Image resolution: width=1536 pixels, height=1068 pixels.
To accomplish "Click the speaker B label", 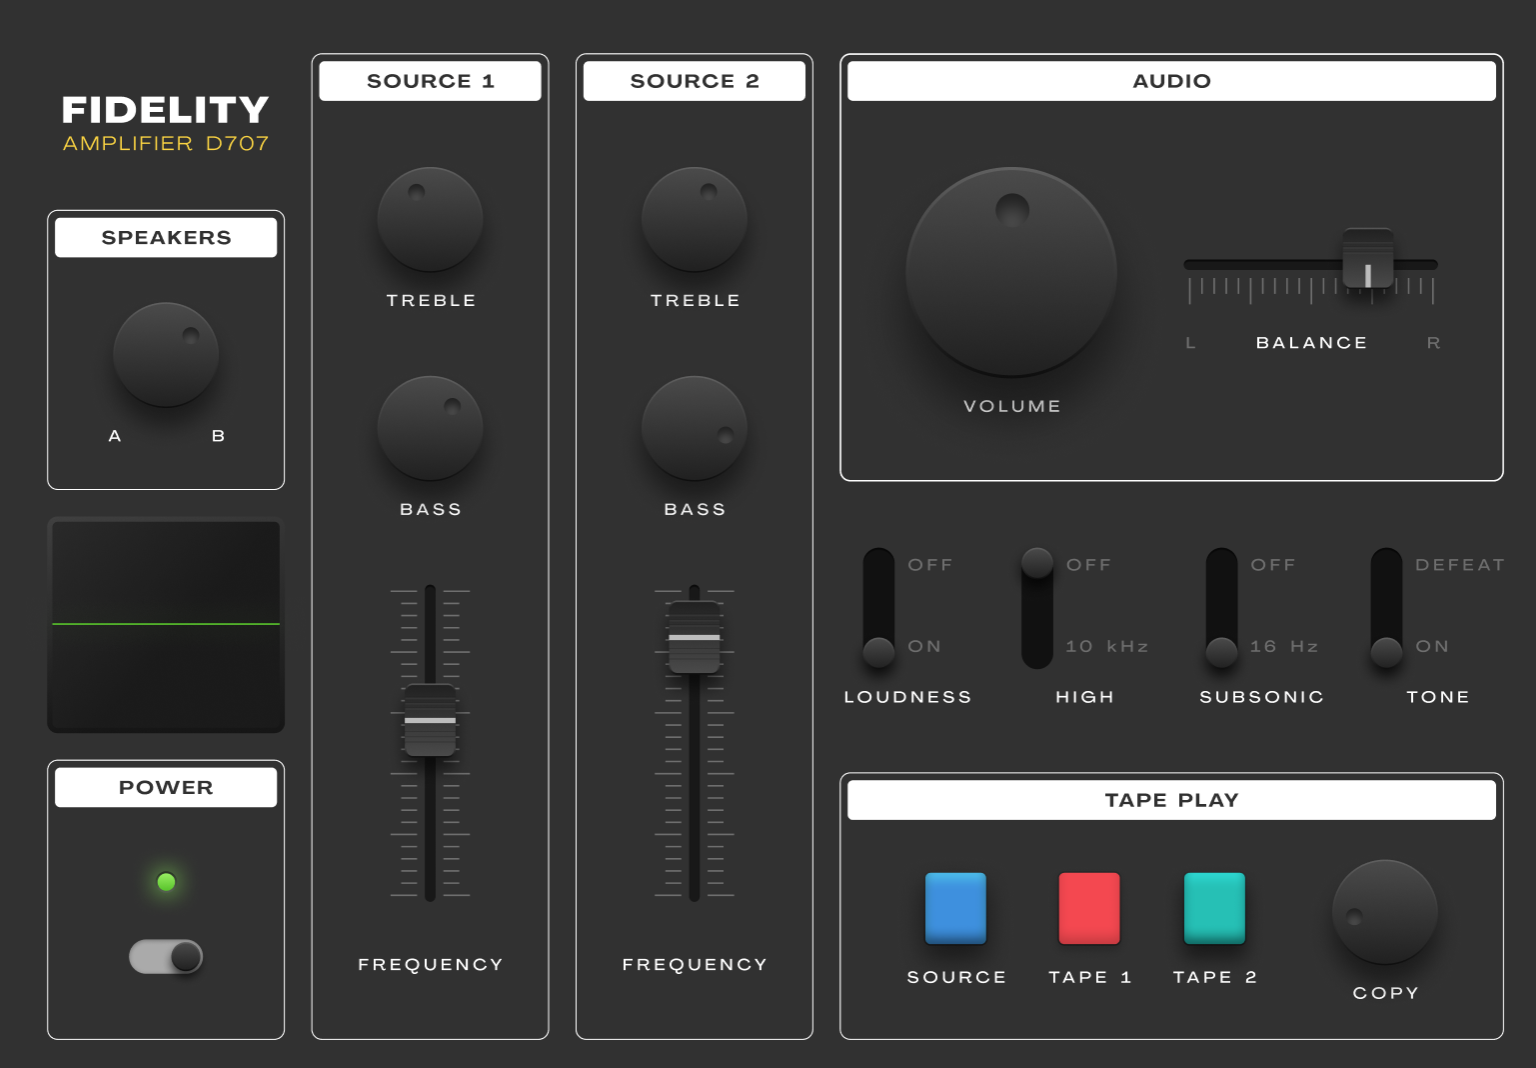I will pyautogui.click(x=218, y=436).
